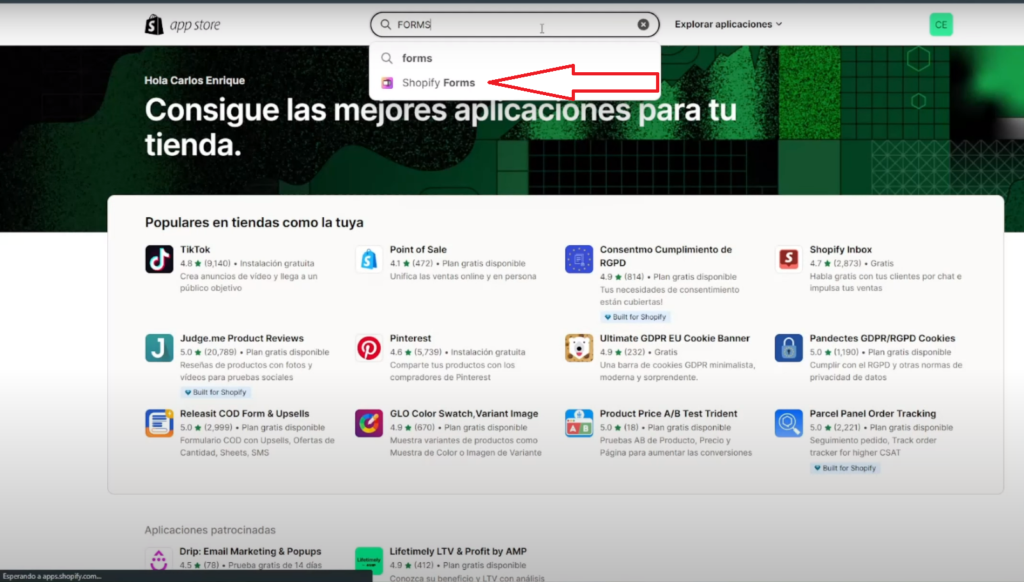The image size is (1024, 582).
Task: Click the Built for Shopify badge under Judge.me
Action: [216, 393]
